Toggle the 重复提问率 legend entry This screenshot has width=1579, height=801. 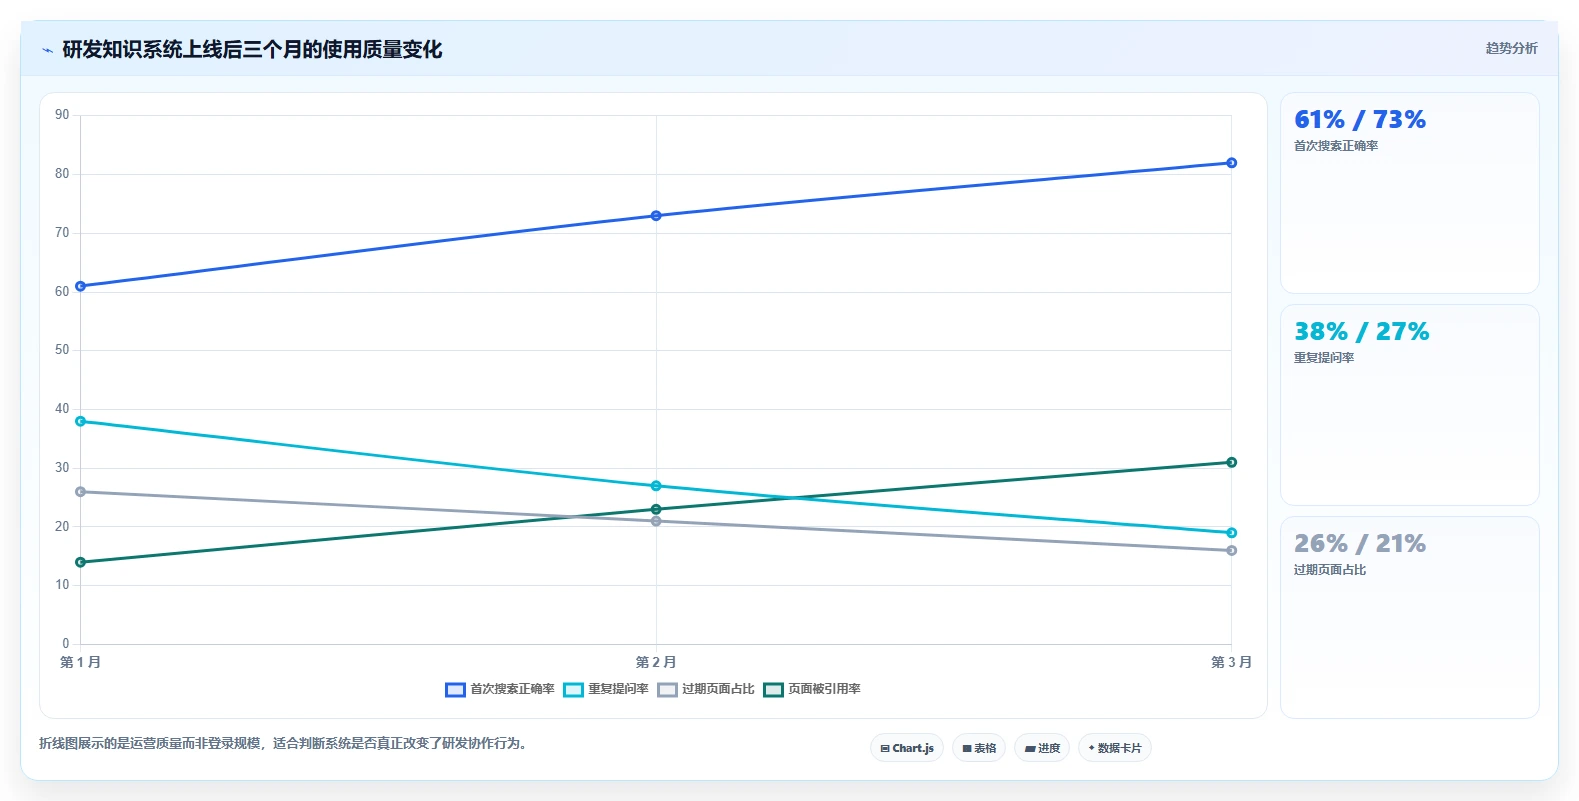click(606, 689)
